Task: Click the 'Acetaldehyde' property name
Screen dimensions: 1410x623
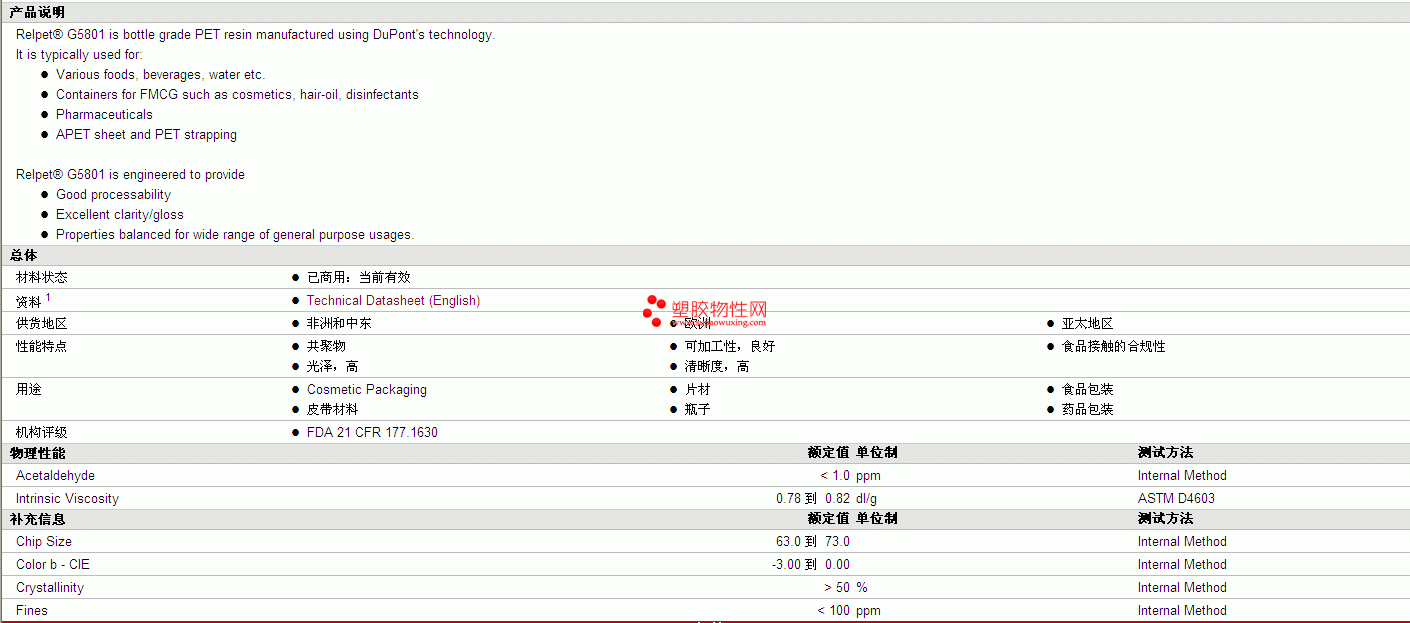Action: [x=56, y=476]
